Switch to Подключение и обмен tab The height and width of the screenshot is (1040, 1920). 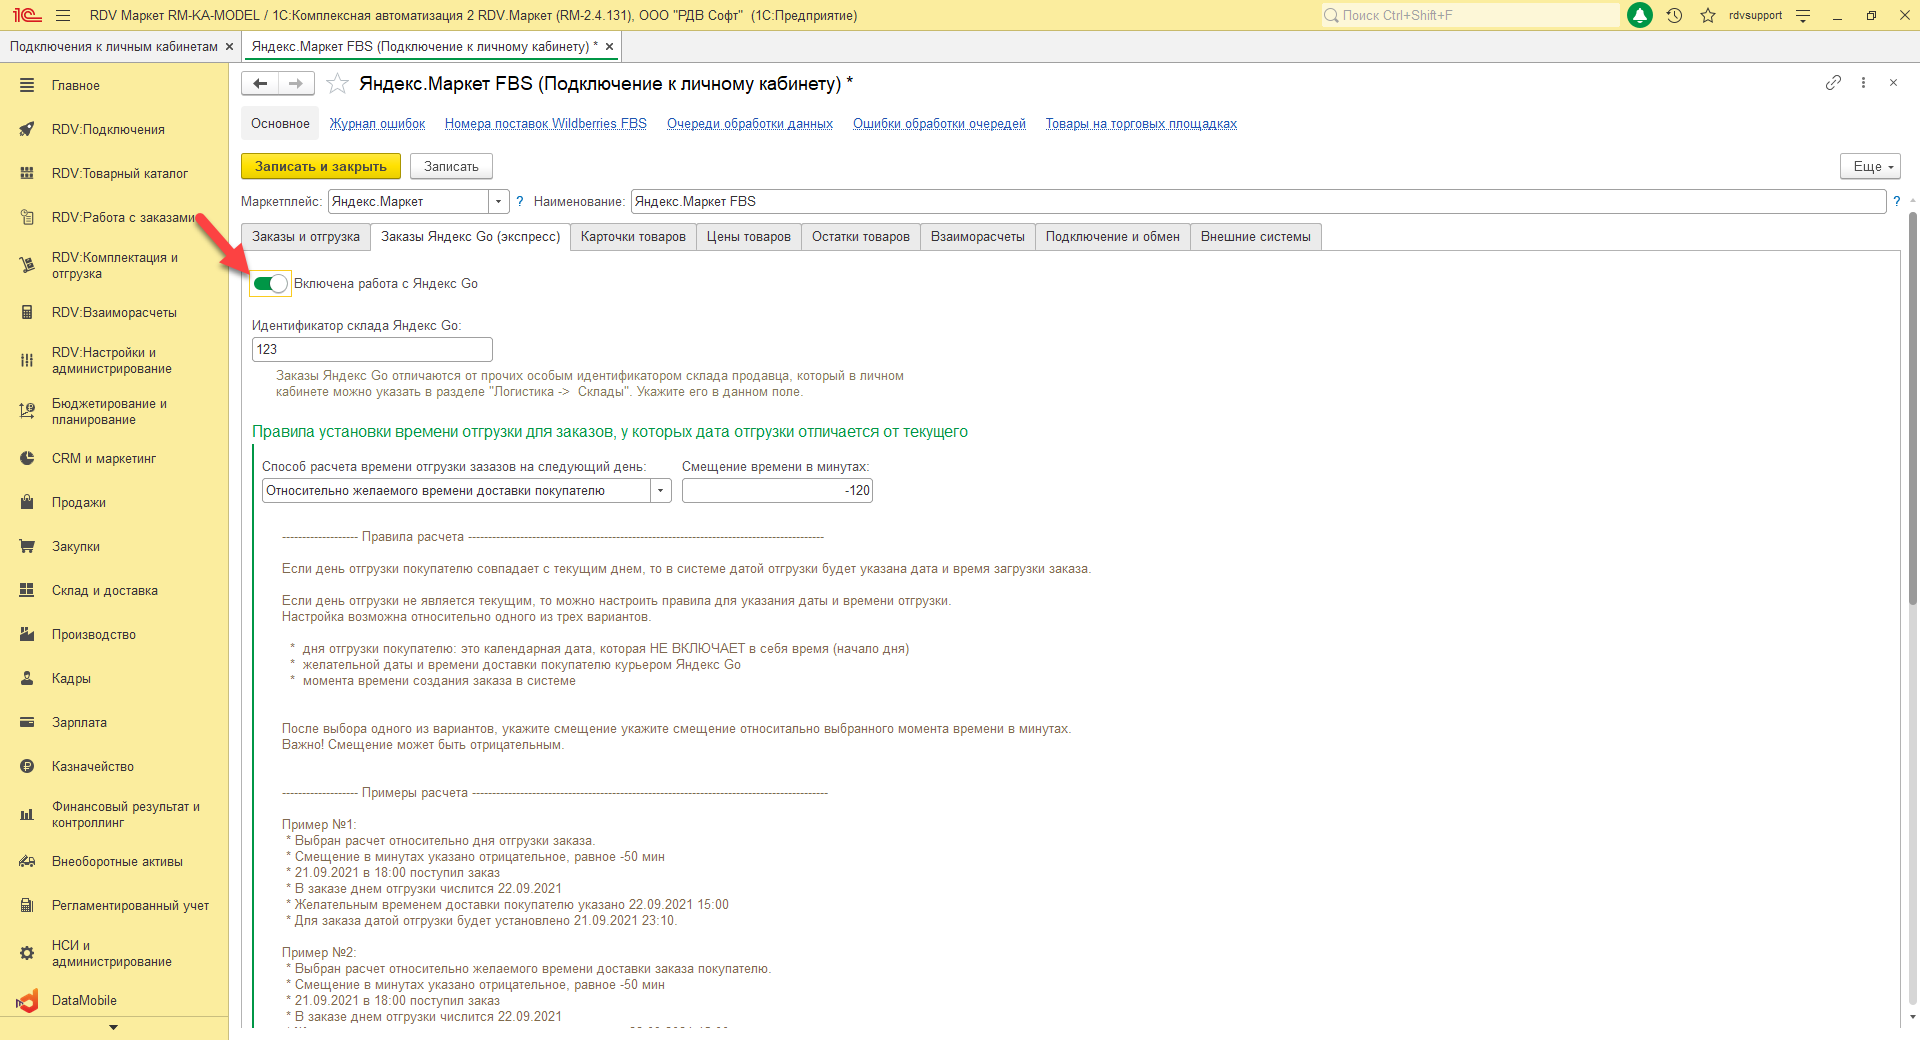tap(1113, 237)
